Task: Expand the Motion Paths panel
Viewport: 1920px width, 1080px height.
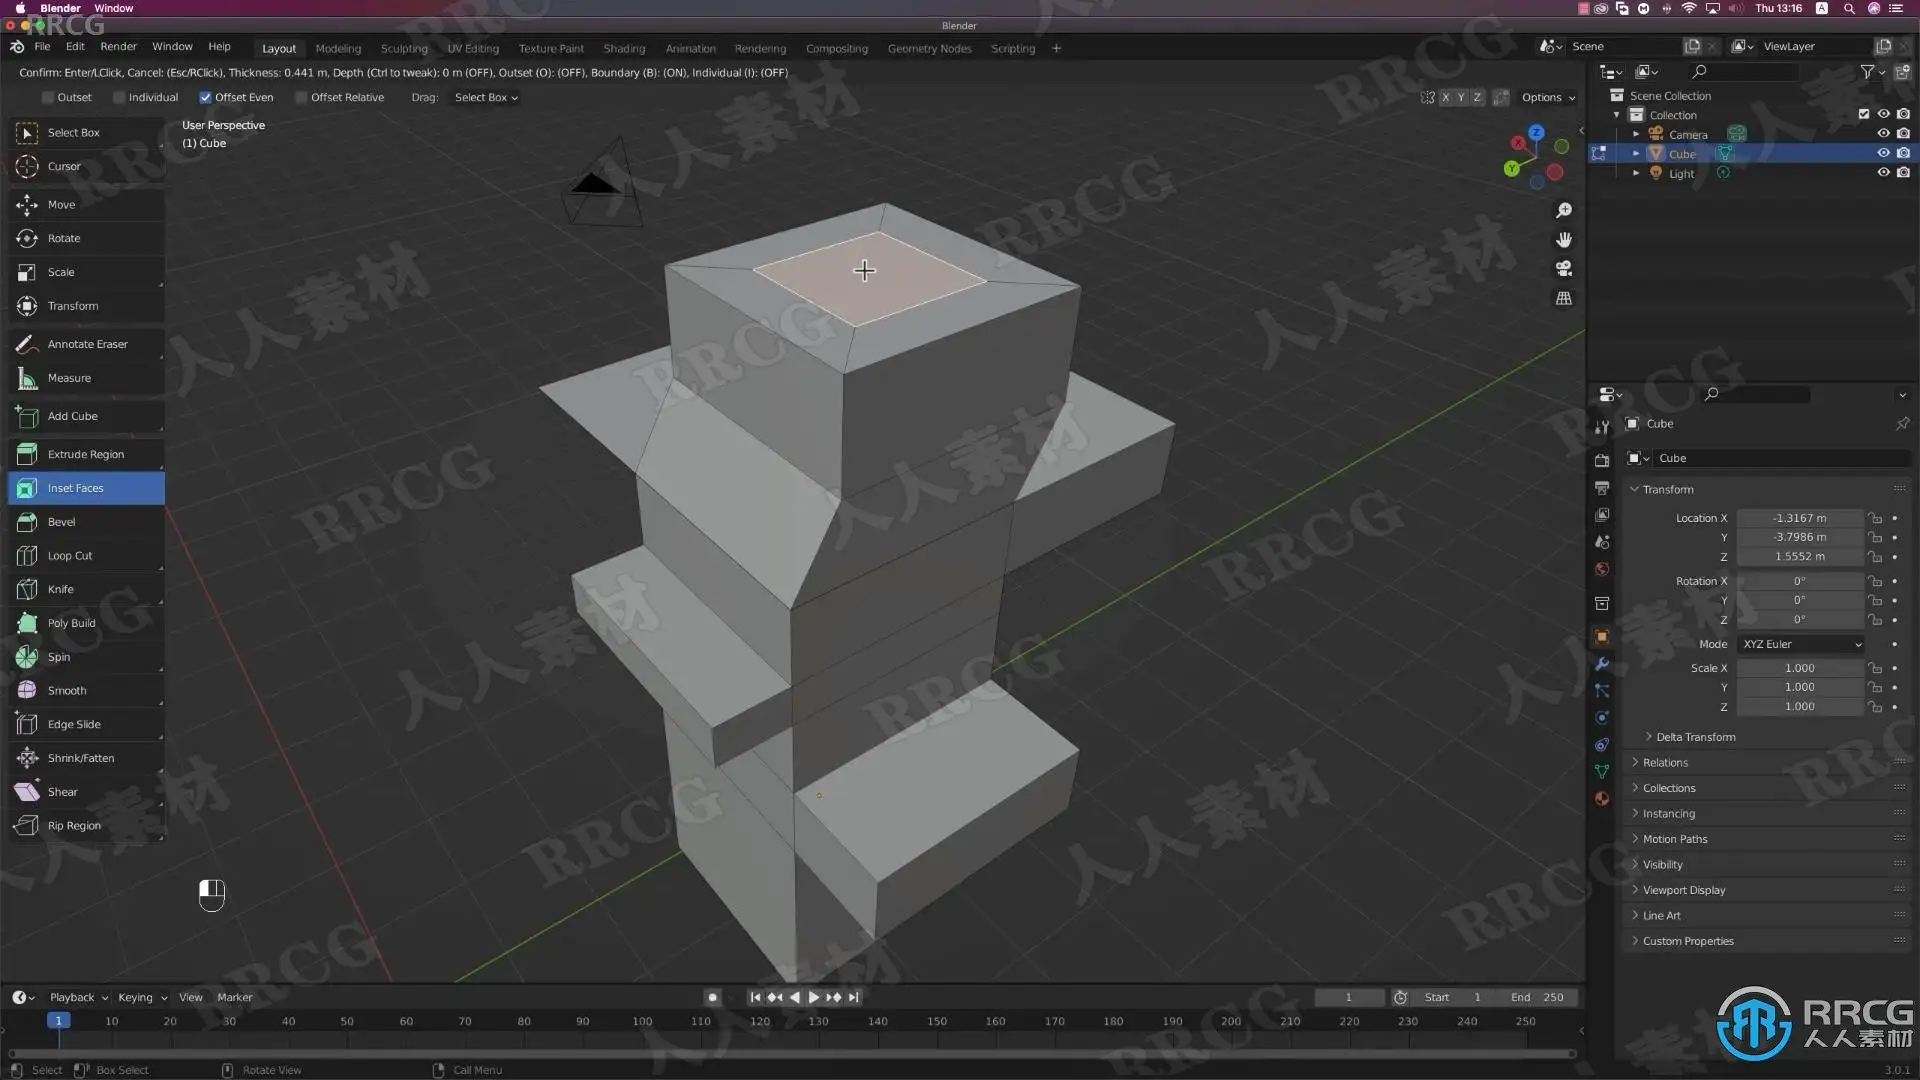Action: 1675,840
